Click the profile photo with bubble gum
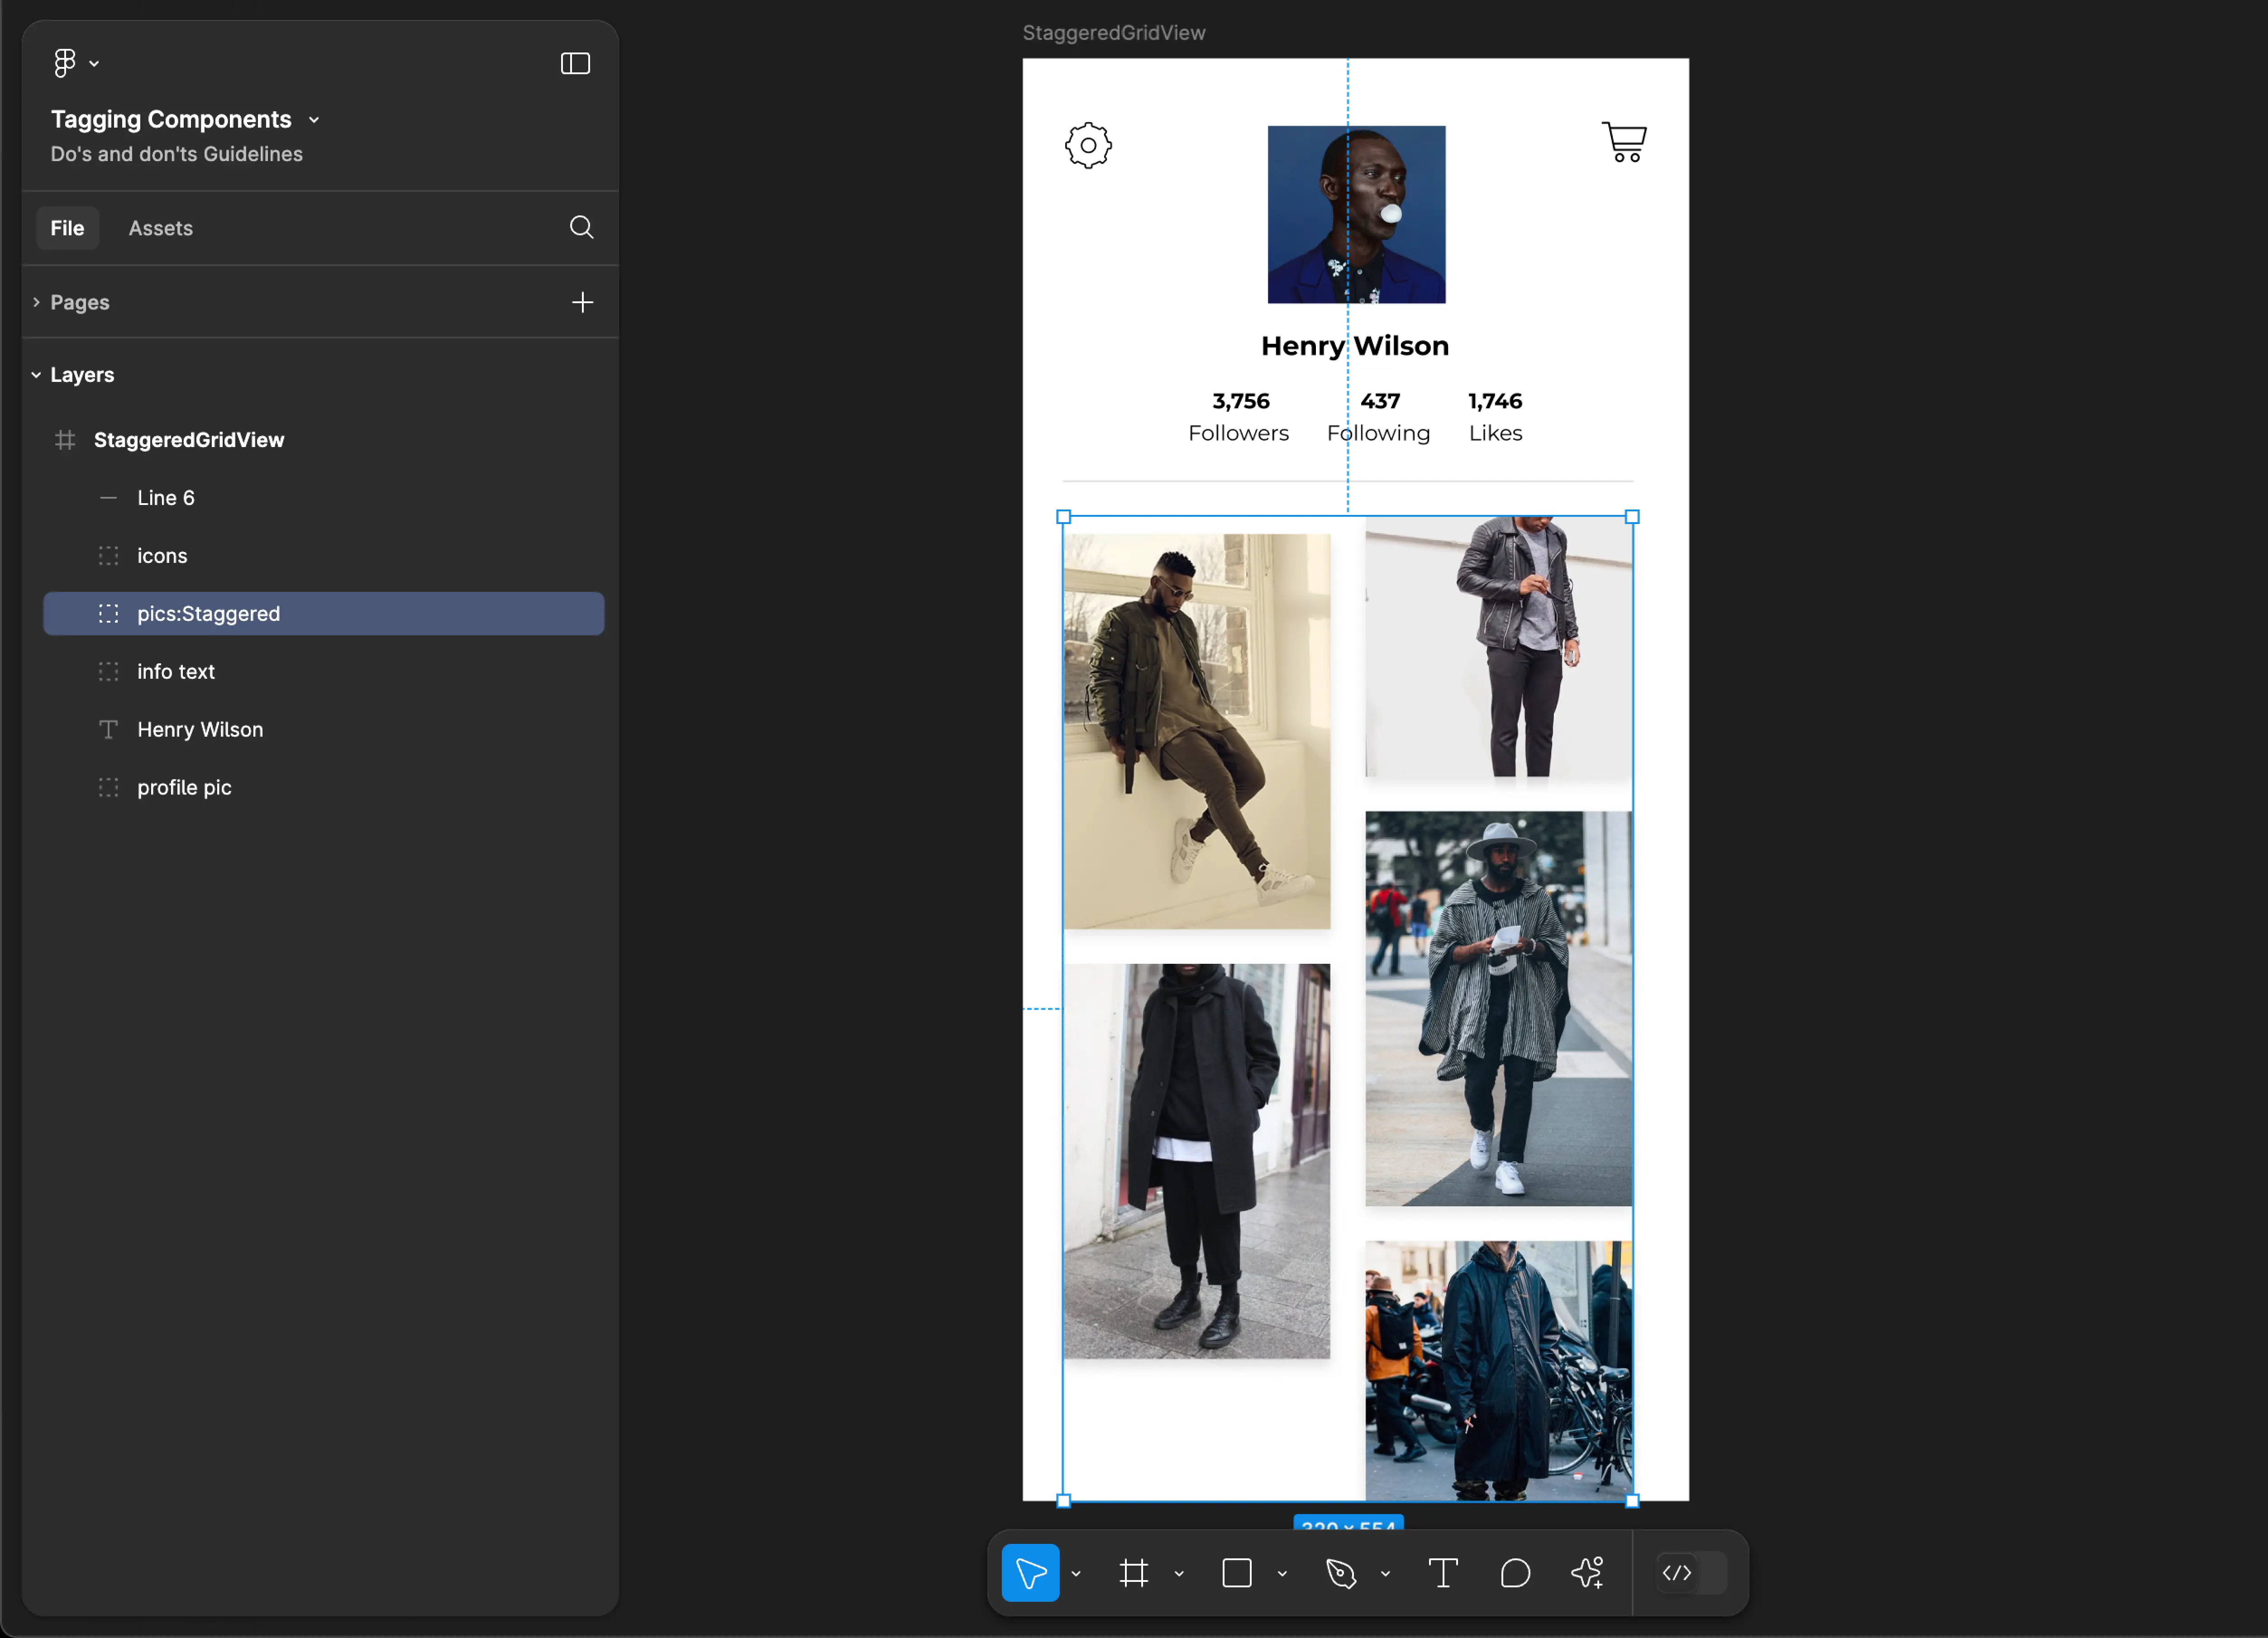The image size is (2268, 1638). pos(1356,214)
